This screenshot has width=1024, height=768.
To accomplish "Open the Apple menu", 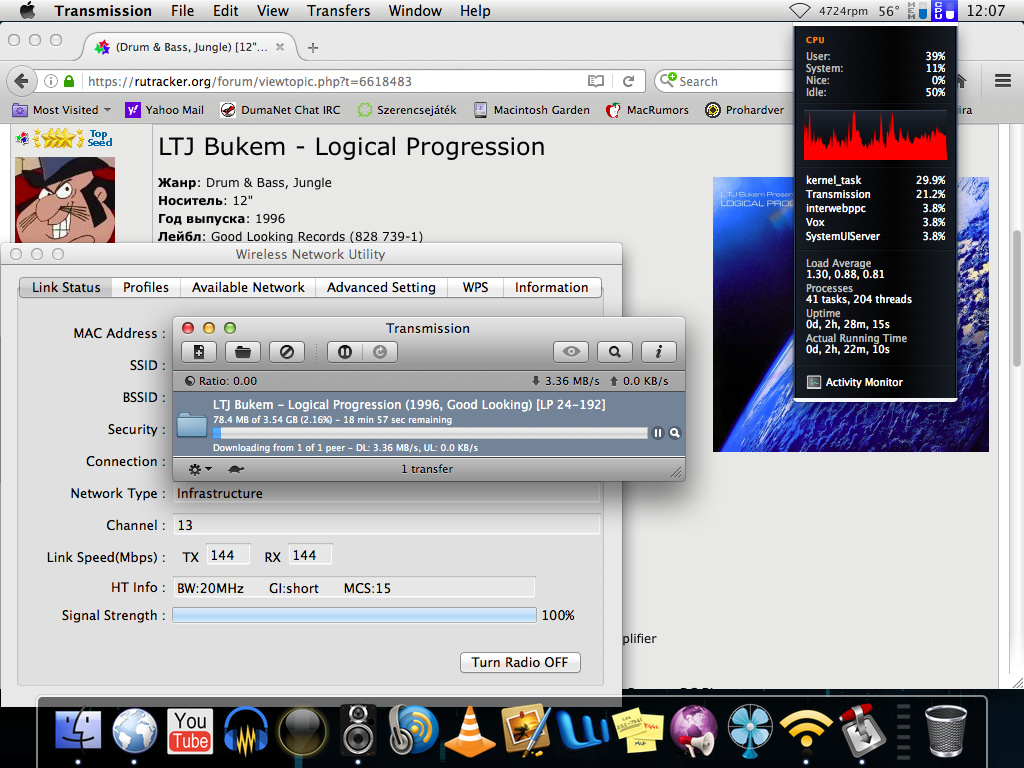I will (x=27, y=10).
